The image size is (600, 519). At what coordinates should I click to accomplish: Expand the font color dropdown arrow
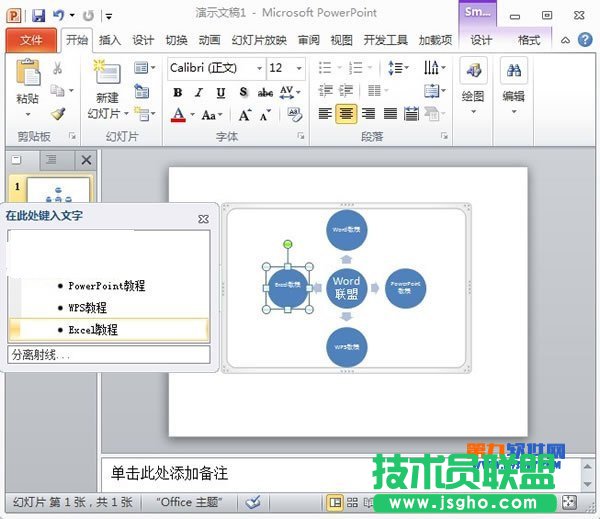click(x=192, y=114)
